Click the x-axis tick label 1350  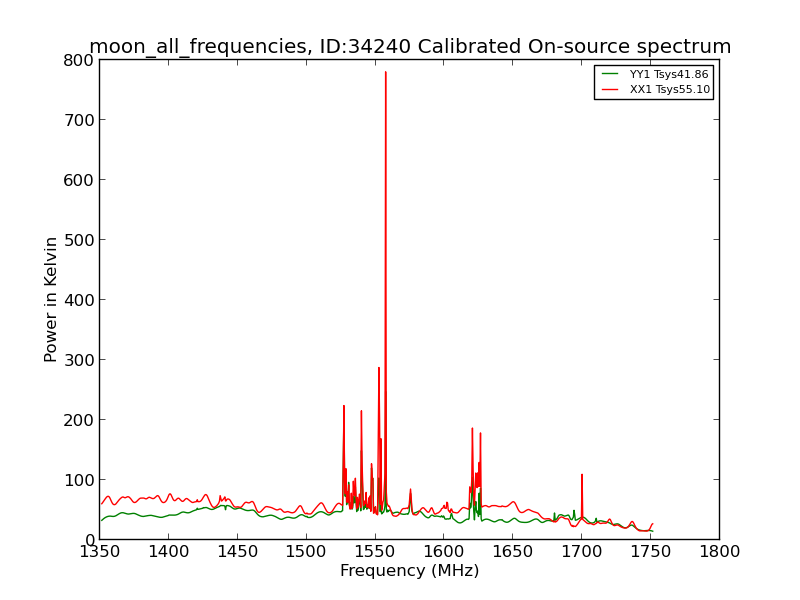click(99, 552)
